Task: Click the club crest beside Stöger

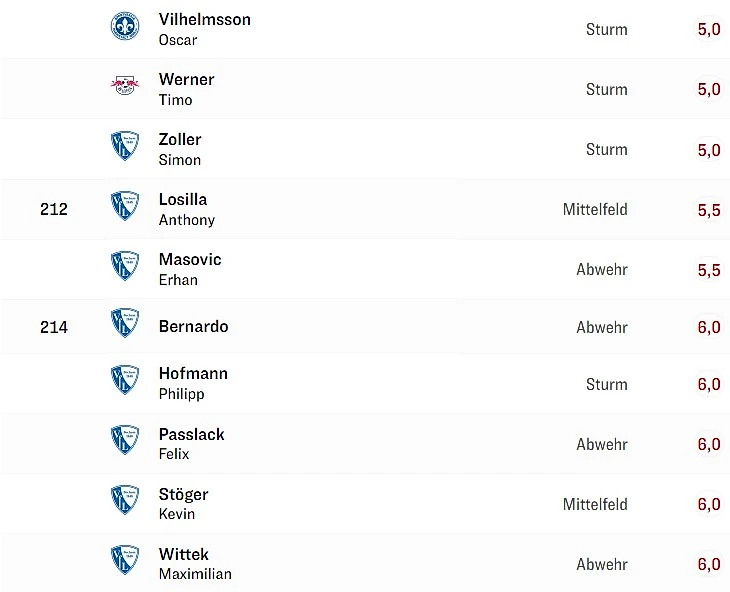Action: tap(125, 501)
